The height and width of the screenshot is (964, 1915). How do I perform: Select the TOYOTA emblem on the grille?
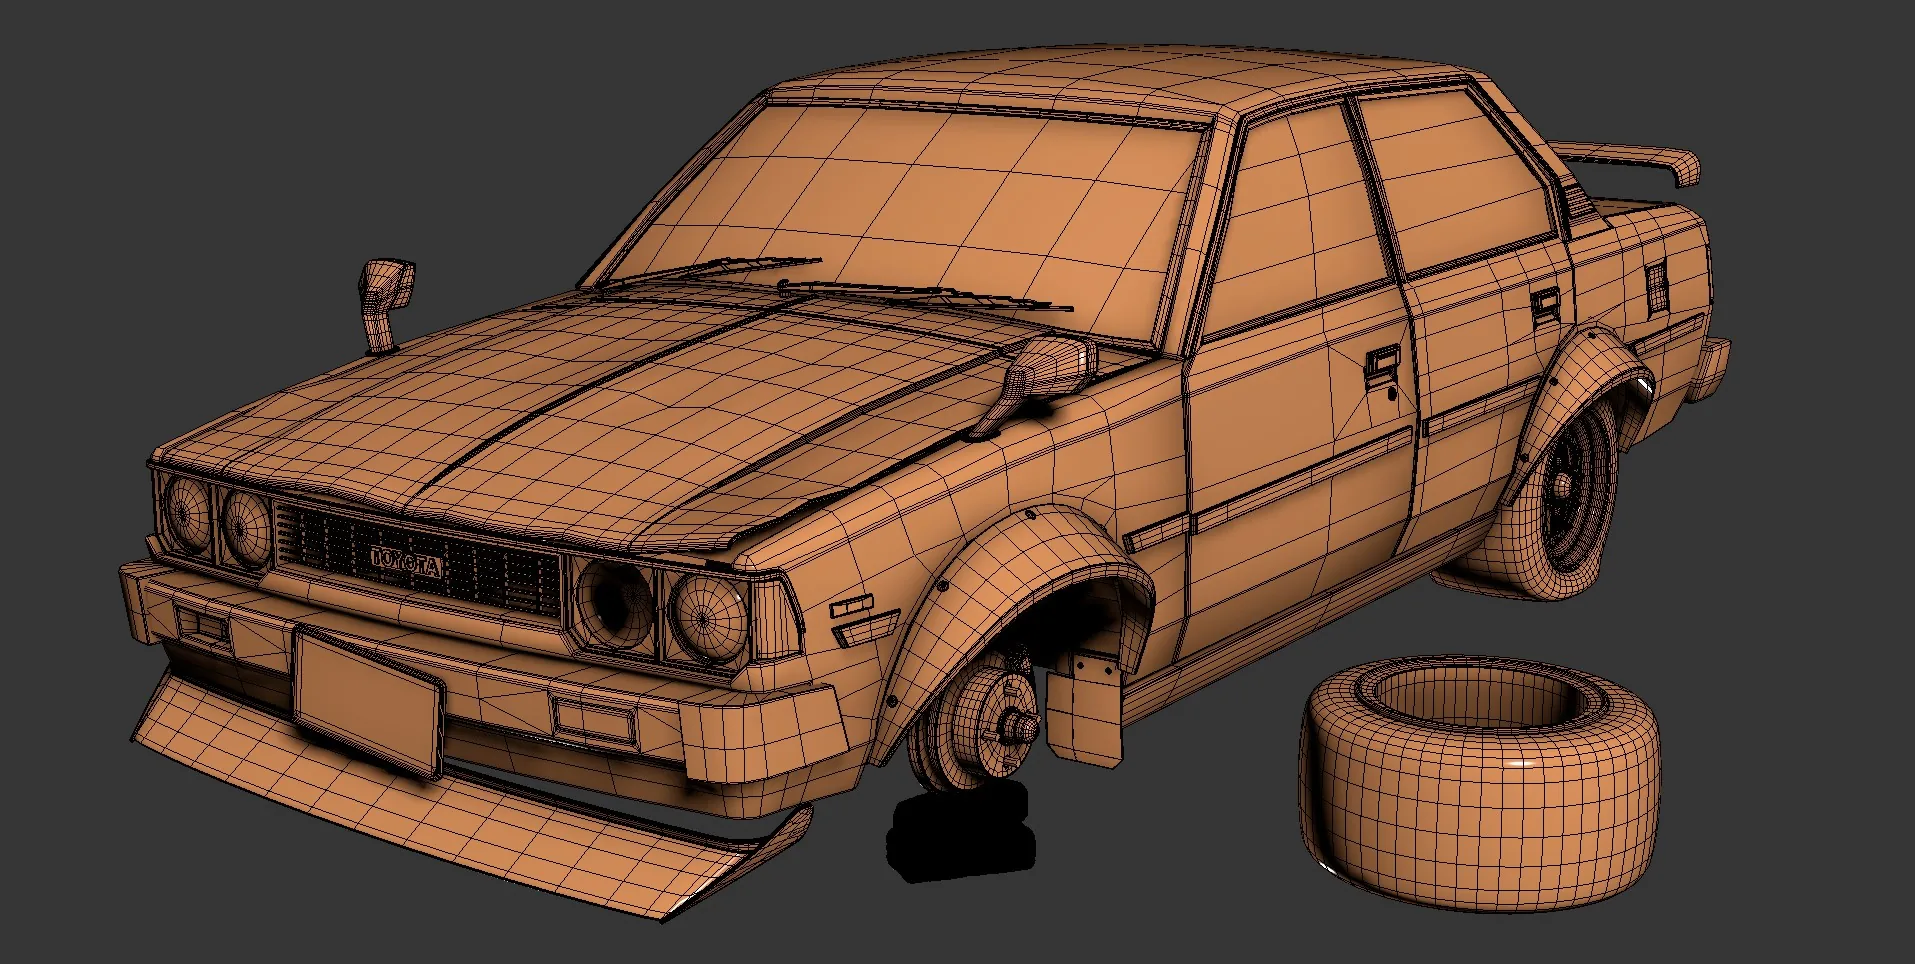click(x=405, y=562)
